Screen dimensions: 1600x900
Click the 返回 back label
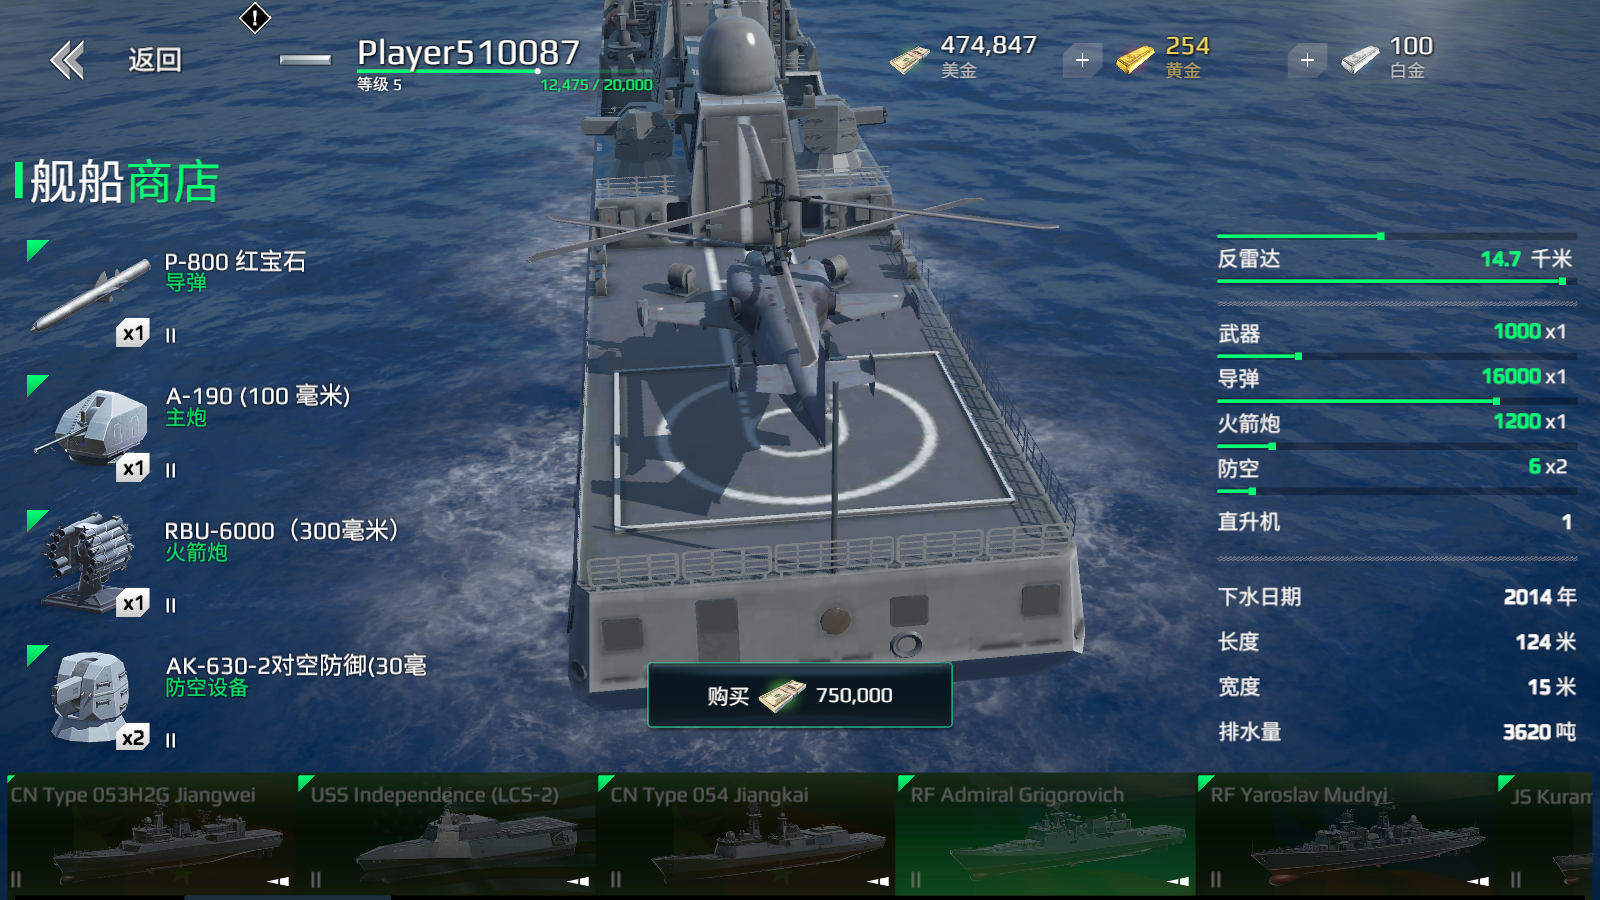pyautogui.click(x=155, y=60)
